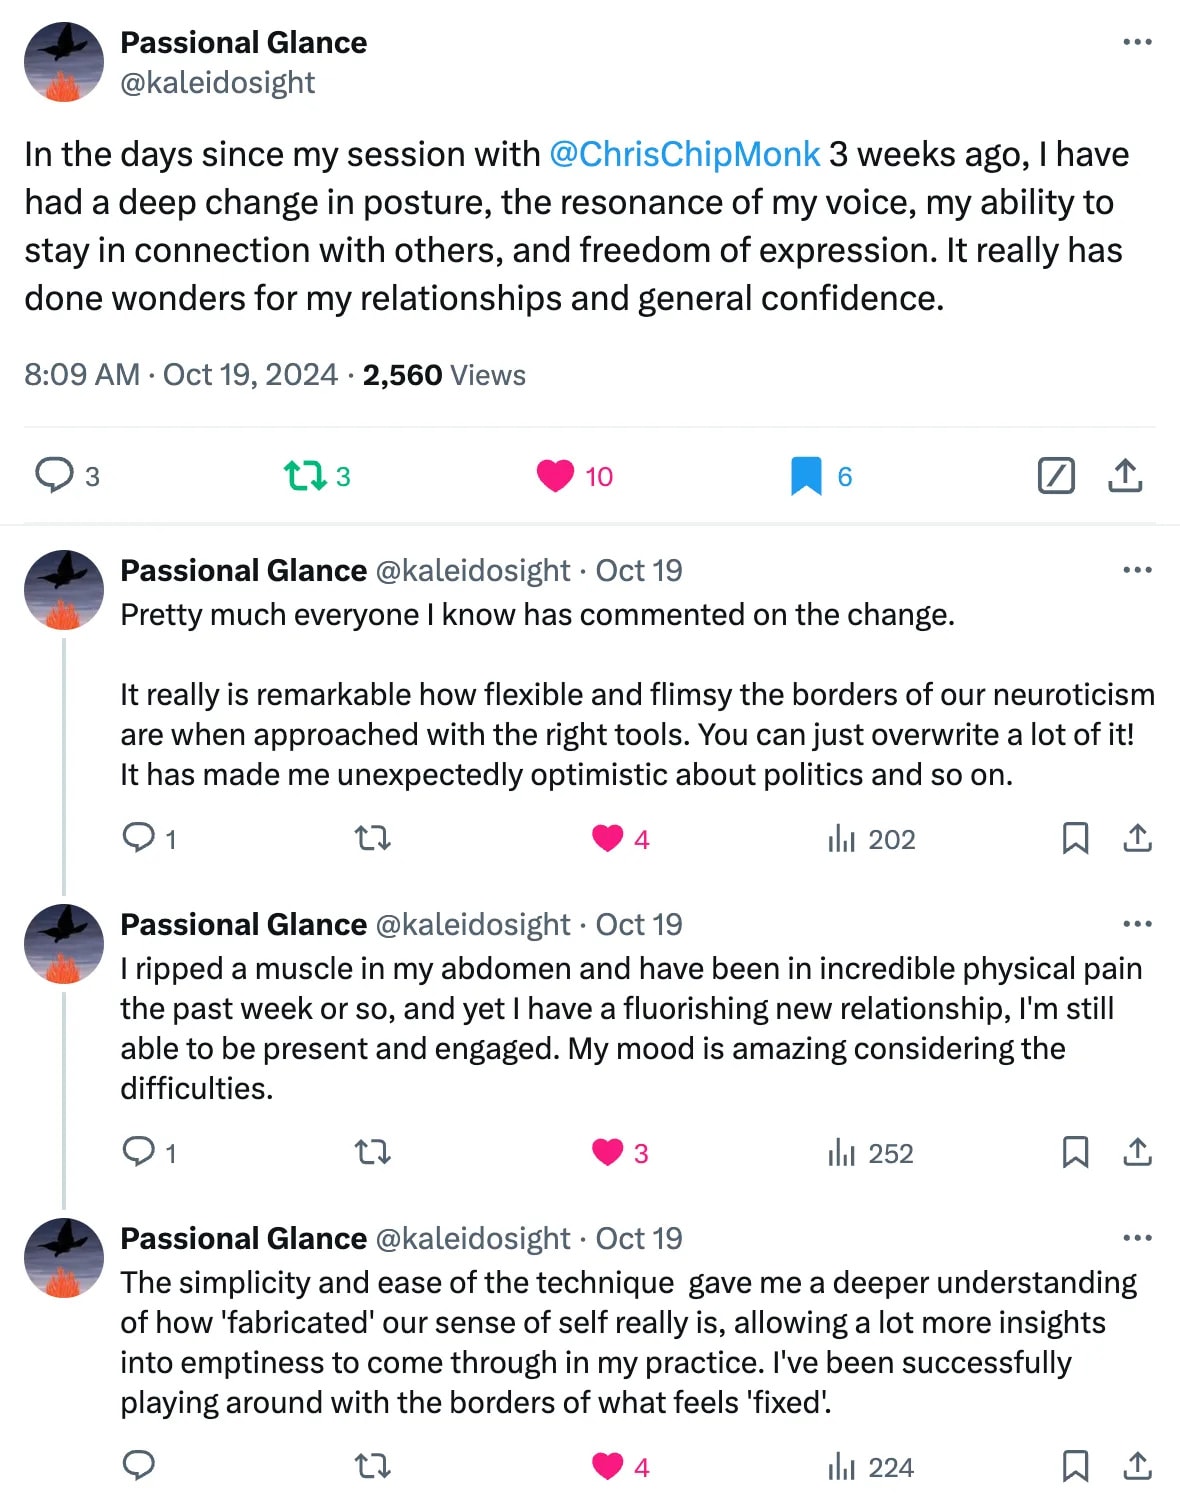The height and width of the screenshot is (1504, 1180).
Task: Reply to the main tweet via comment icon
Action: pyautogui.click(x=54, y=475)
